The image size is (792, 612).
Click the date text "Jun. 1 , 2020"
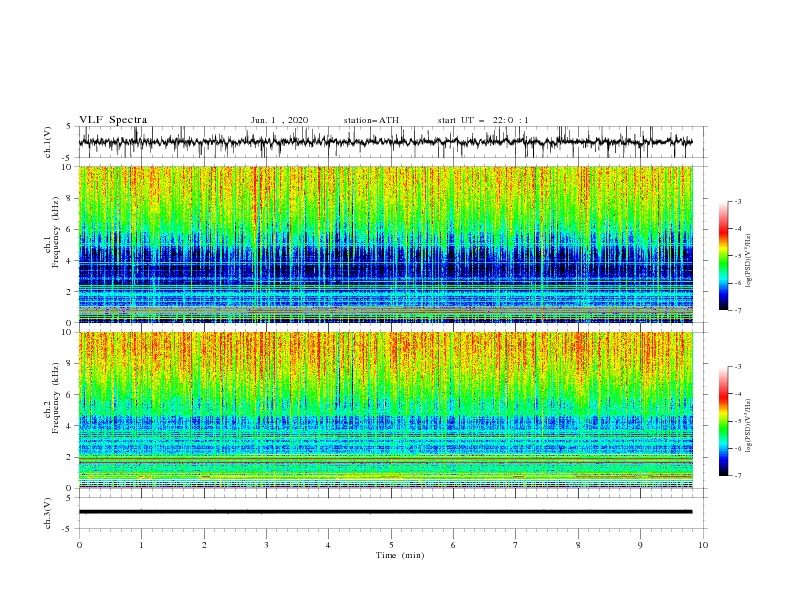tap(279, 120)
